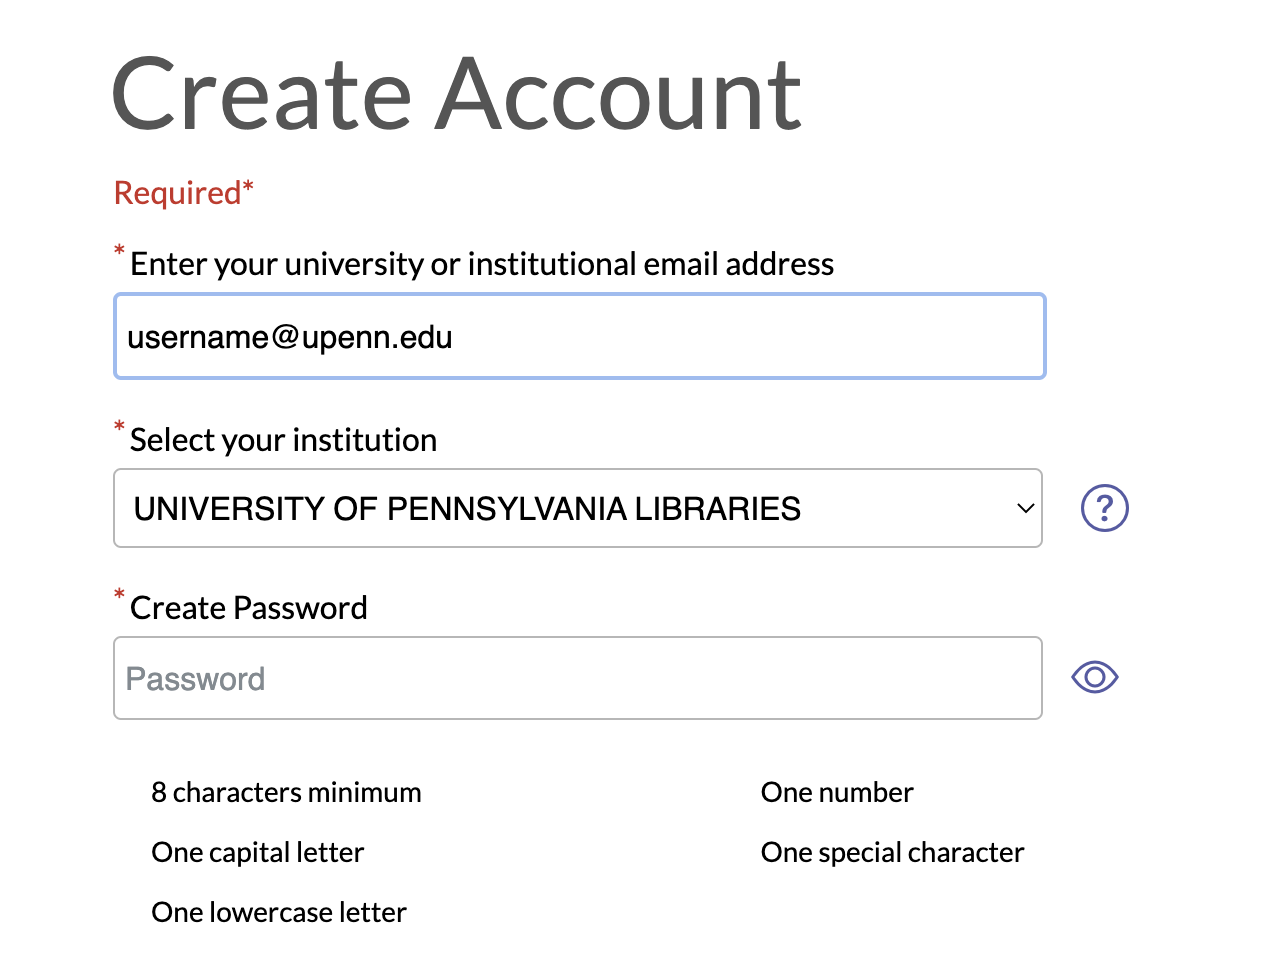
Task: Click the Select your institution label
Action: (283, 440)
